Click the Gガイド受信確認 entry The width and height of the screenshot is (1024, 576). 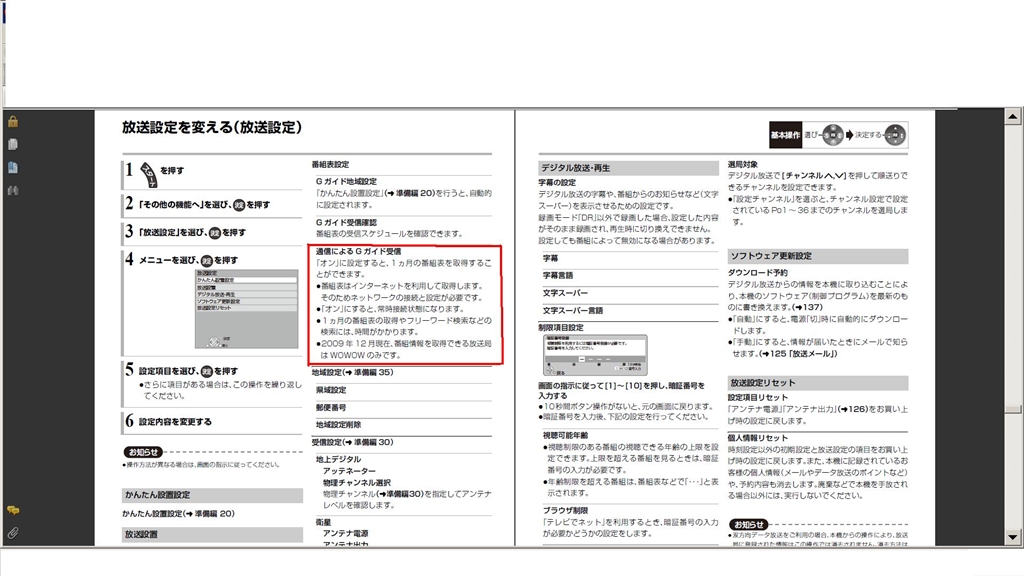point(346,222)
